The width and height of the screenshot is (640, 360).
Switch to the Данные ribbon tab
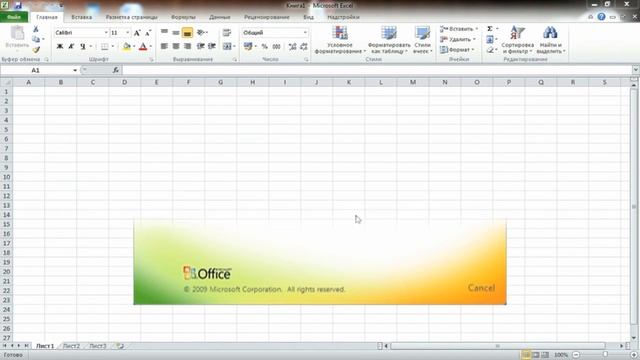(220, 17)
